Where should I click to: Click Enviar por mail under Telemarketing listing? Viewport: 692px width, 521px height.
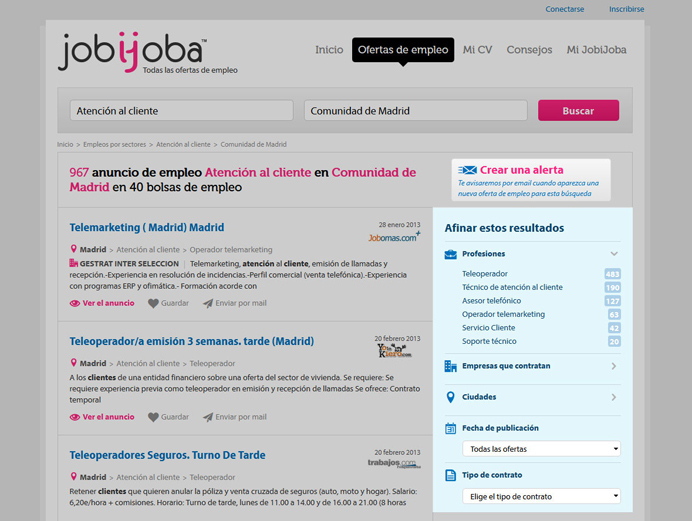[x=241, y=304]
